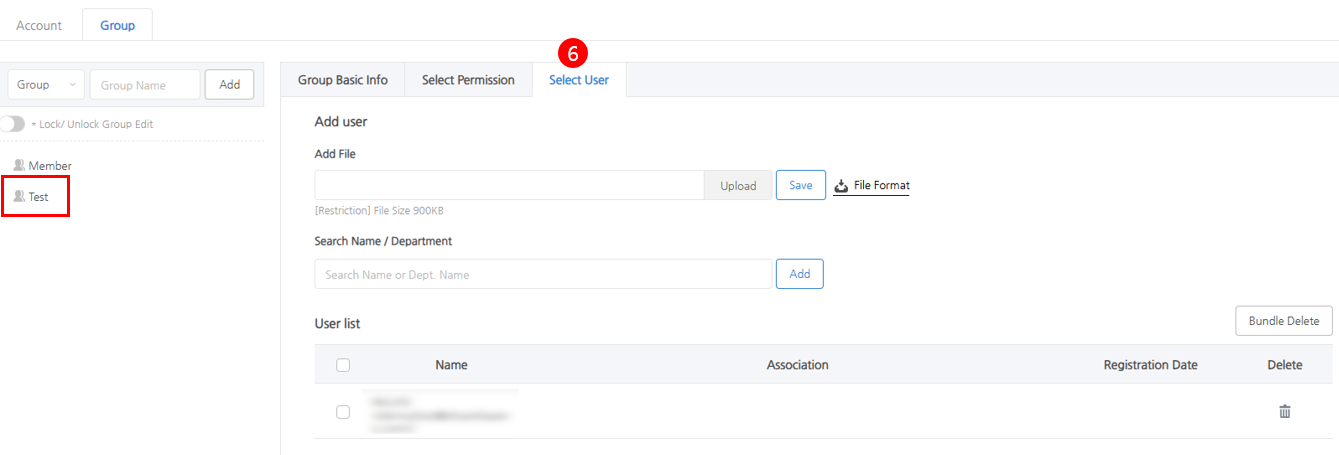This screenshot has width=1339, height=455.
Task: Click the Upload button
Action: click(x=738, y=186)
